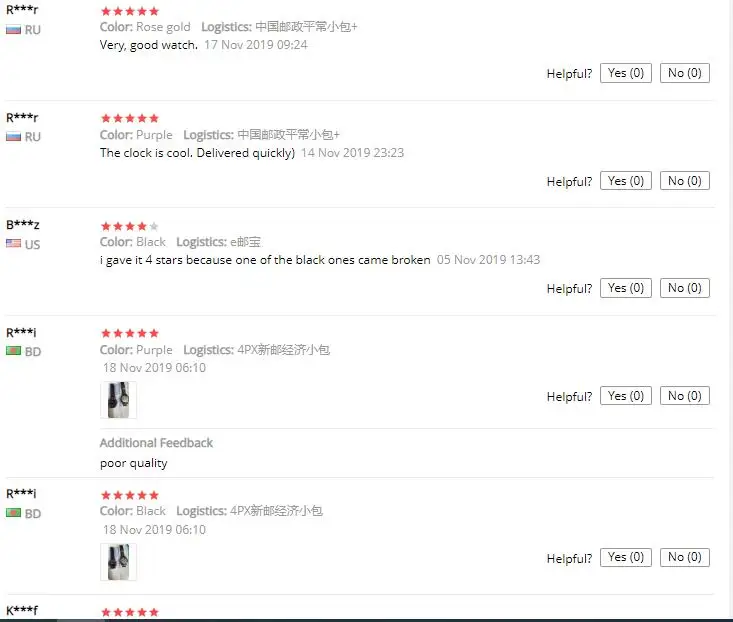Image resolution: width=733 pixels, height=622 pixels.
Task: Click the Bangladesh flag on the 'poor quality' review
Action: (x=13, y=351)
